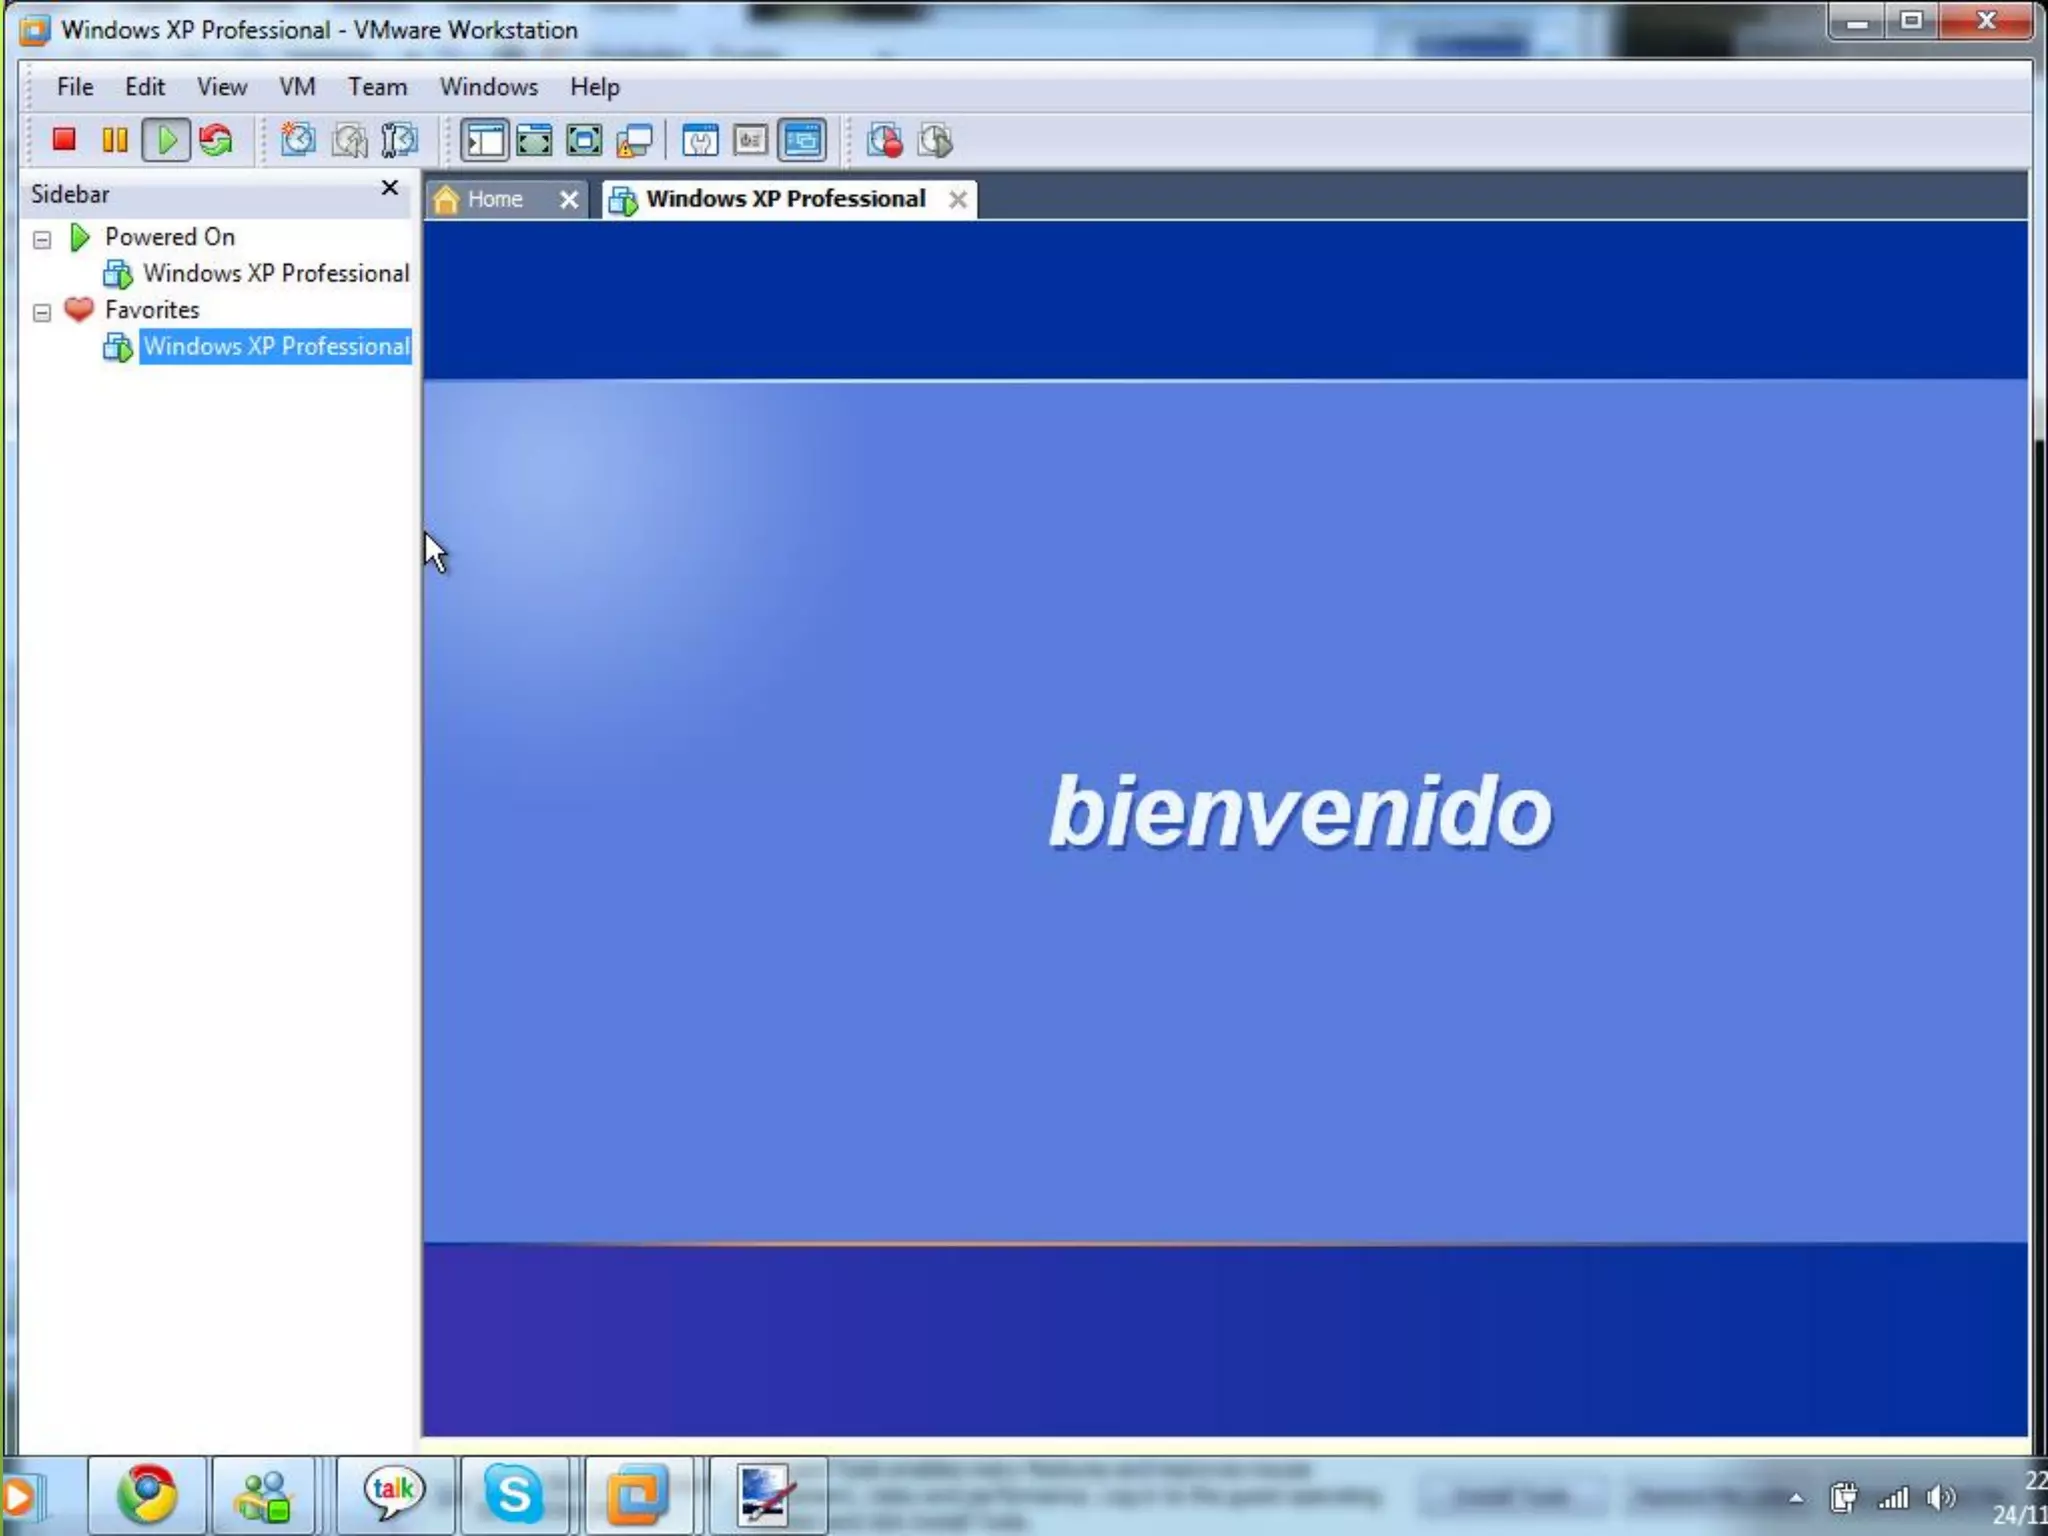2048x1536 pixels.
Task: Suspend the VM with the pause icon
Action: point(115,140)
